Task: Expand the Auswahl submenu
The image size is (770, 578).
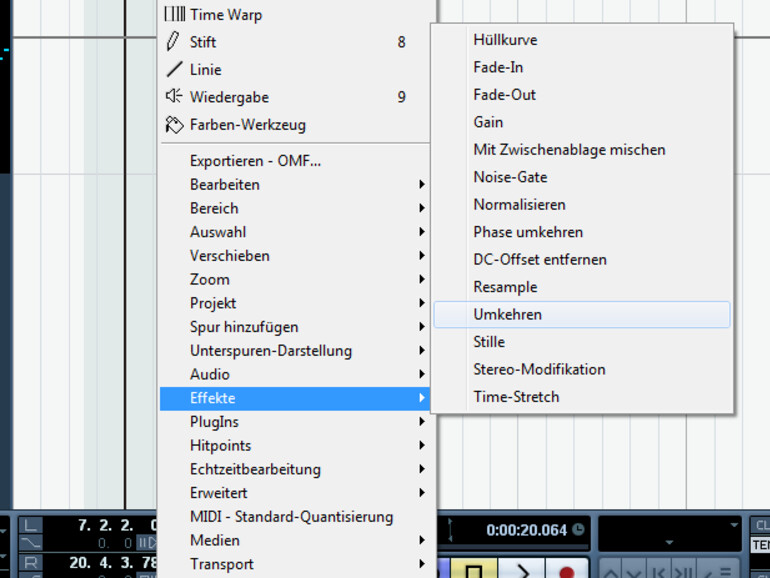Action: tap(295, 232)
